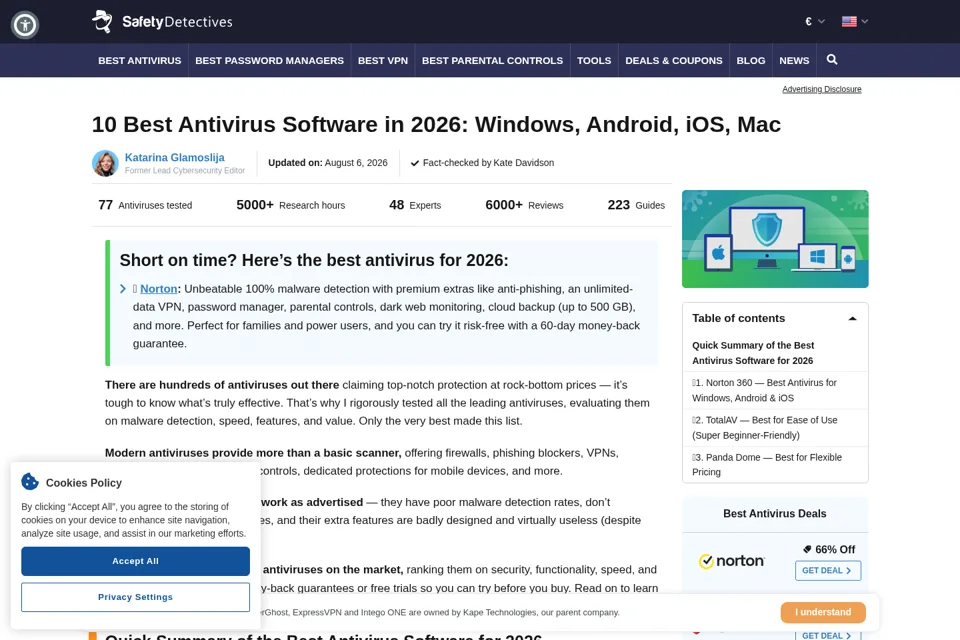Click the devices antivirus banner image
The height and width of the screenshot is (640, 960).
(x=775, y=239)
